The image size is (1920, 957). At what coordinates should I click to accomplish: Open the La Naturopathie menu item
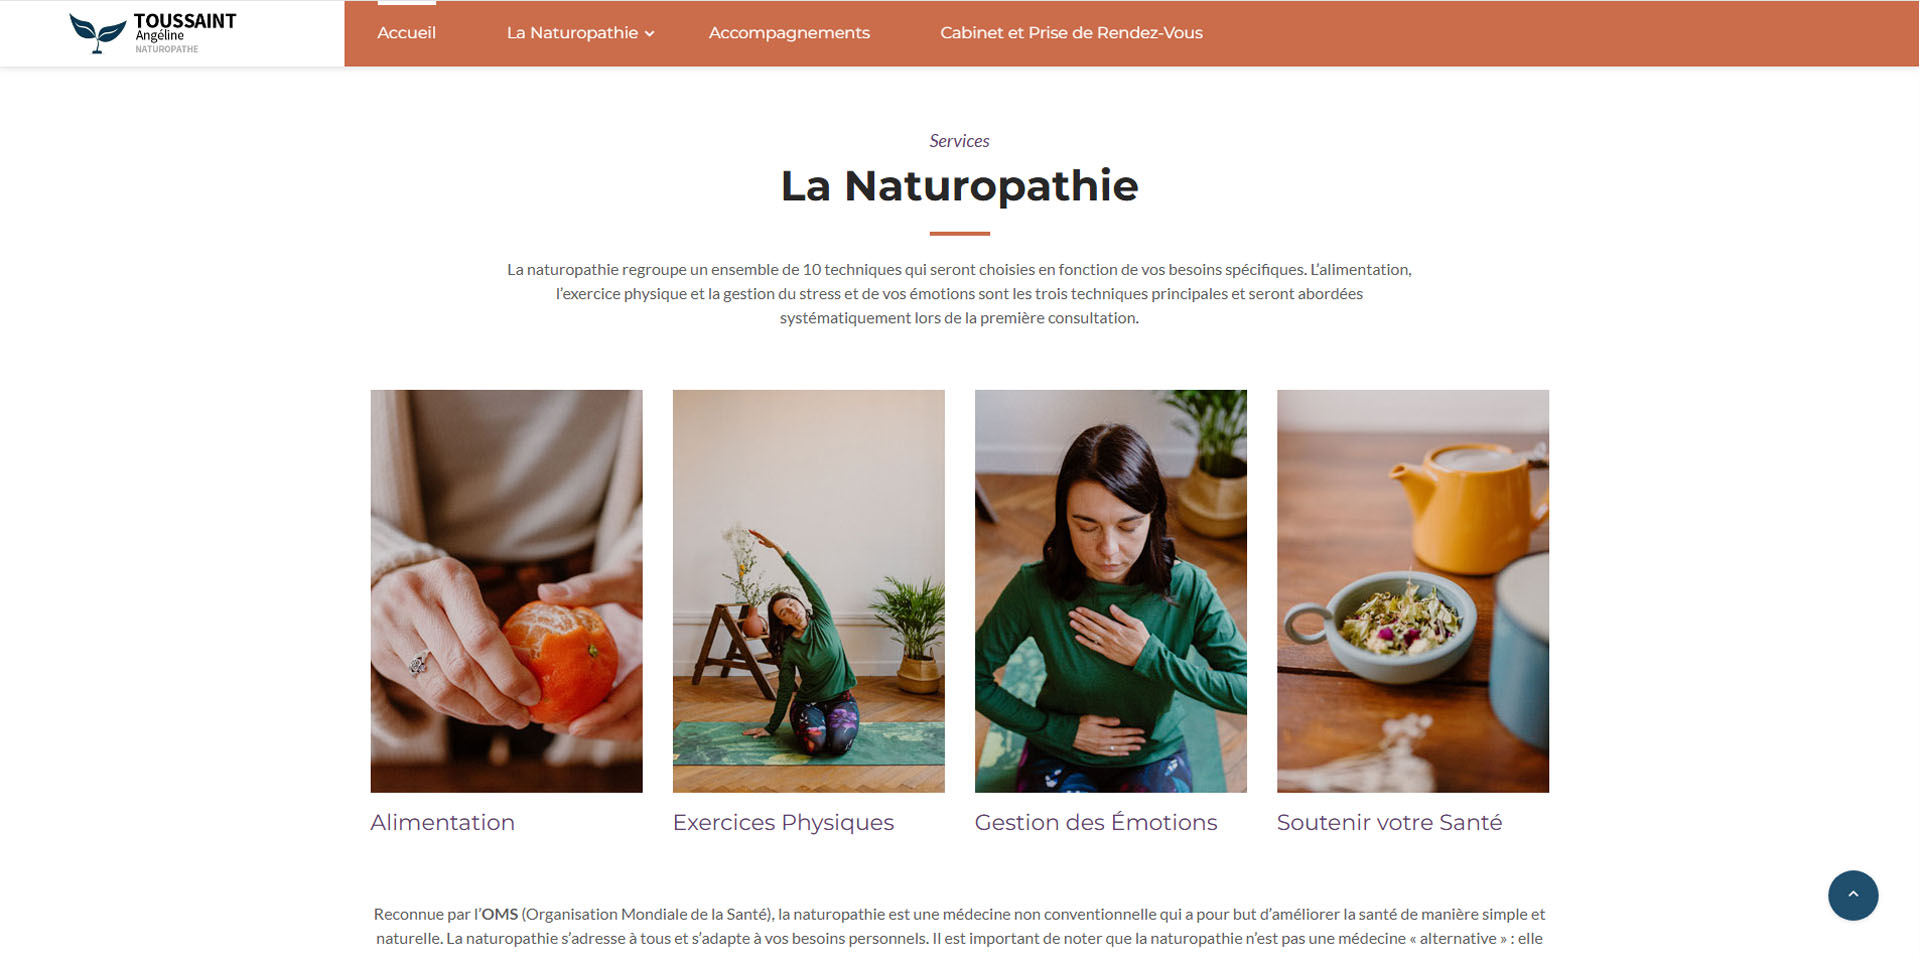(x=572, y=33)
